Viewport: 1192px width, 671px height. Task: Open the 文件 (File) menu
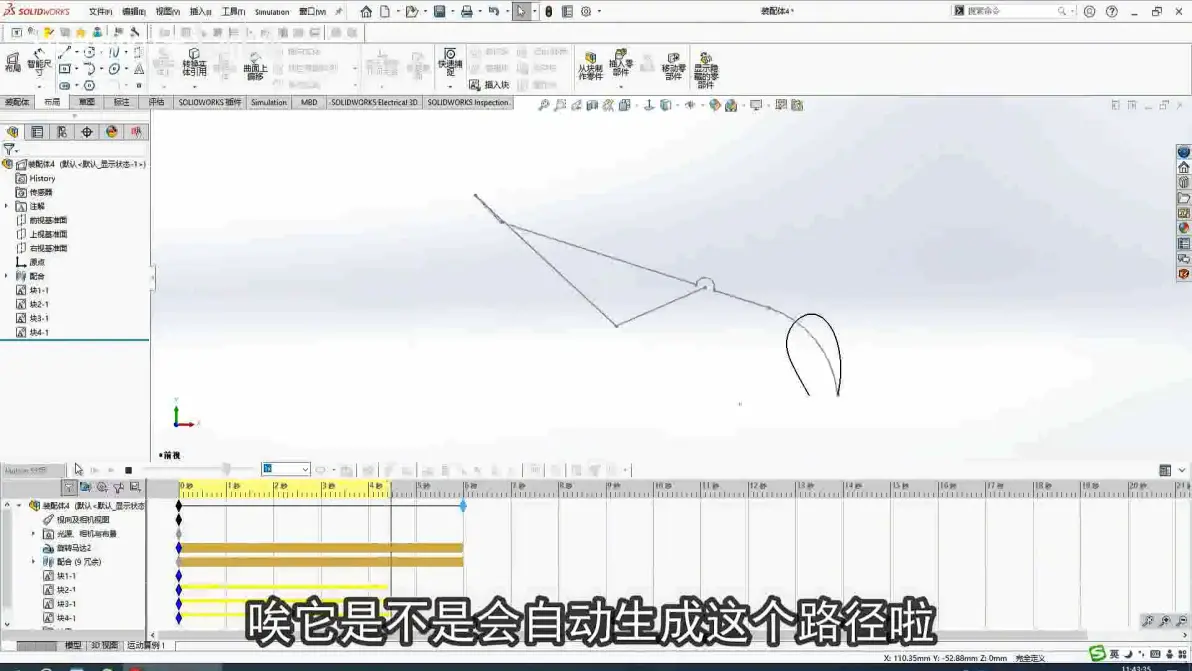click(x=100, y=11)
